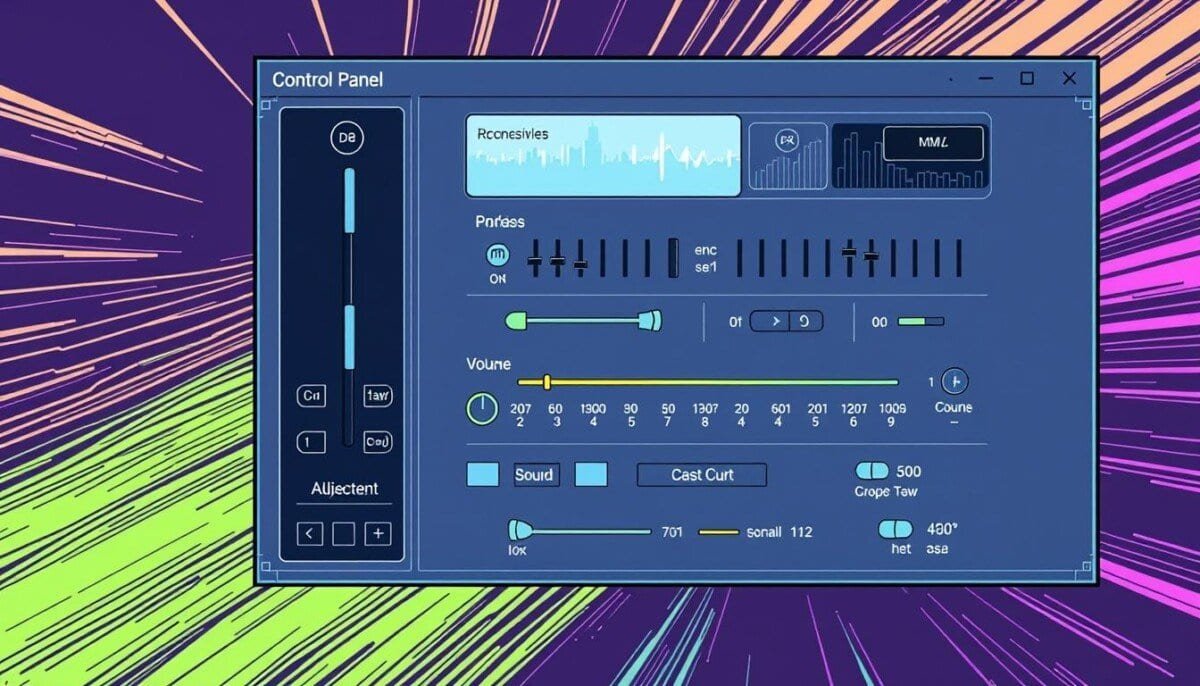Click the plus button under Alijectent
Image resolution: width=1200 pixels, height=686 pixels.
click(x=377, y=534)
